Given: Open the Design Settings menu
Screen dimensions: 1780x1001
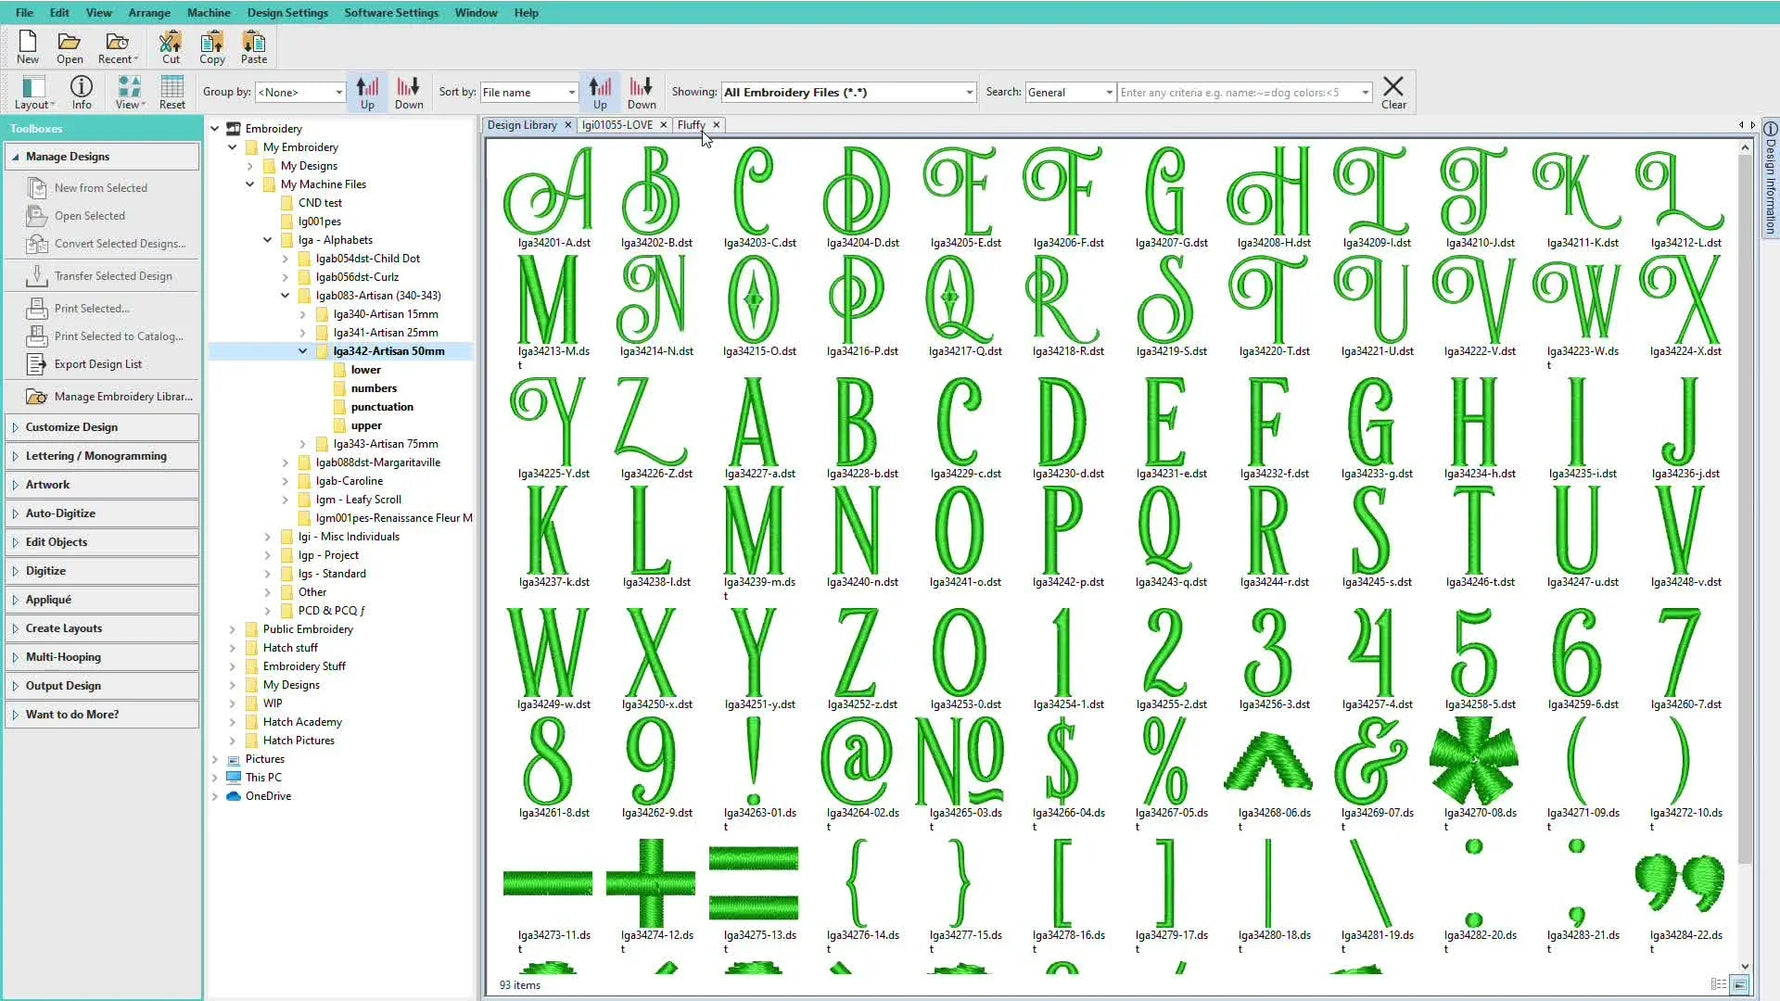Looking at the screenshot, I should tap(287, 13).
